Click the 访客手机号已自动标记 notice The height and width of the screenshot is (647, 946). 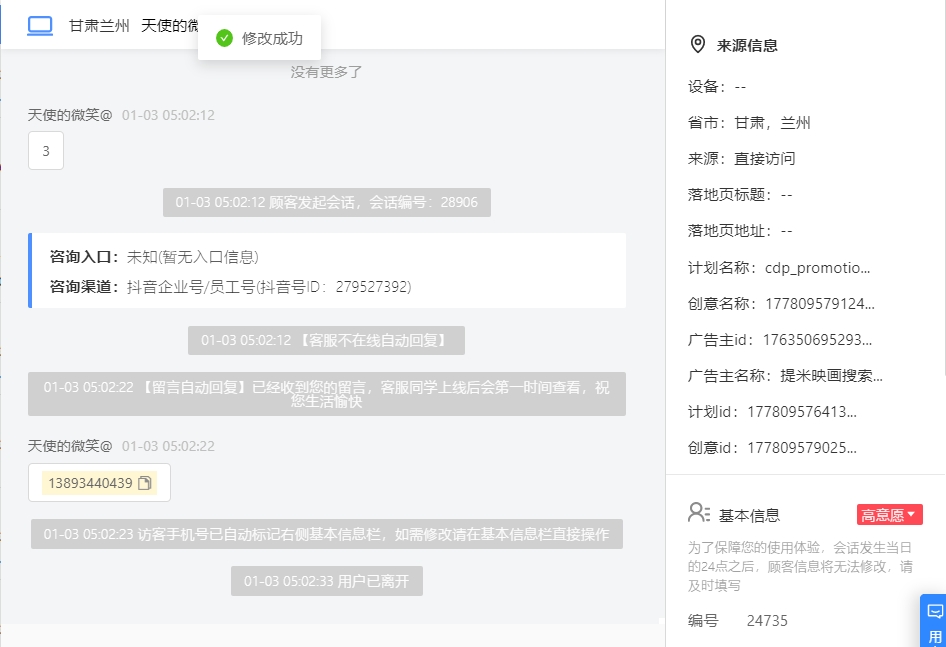[x=326, y=534]
